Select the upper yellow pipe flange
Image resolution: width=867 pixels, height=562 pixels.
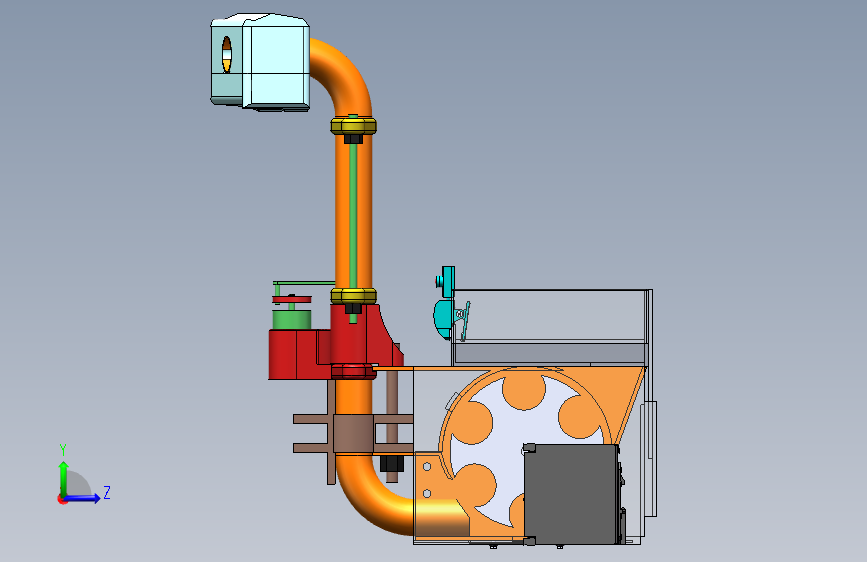(x=353, y=126)
